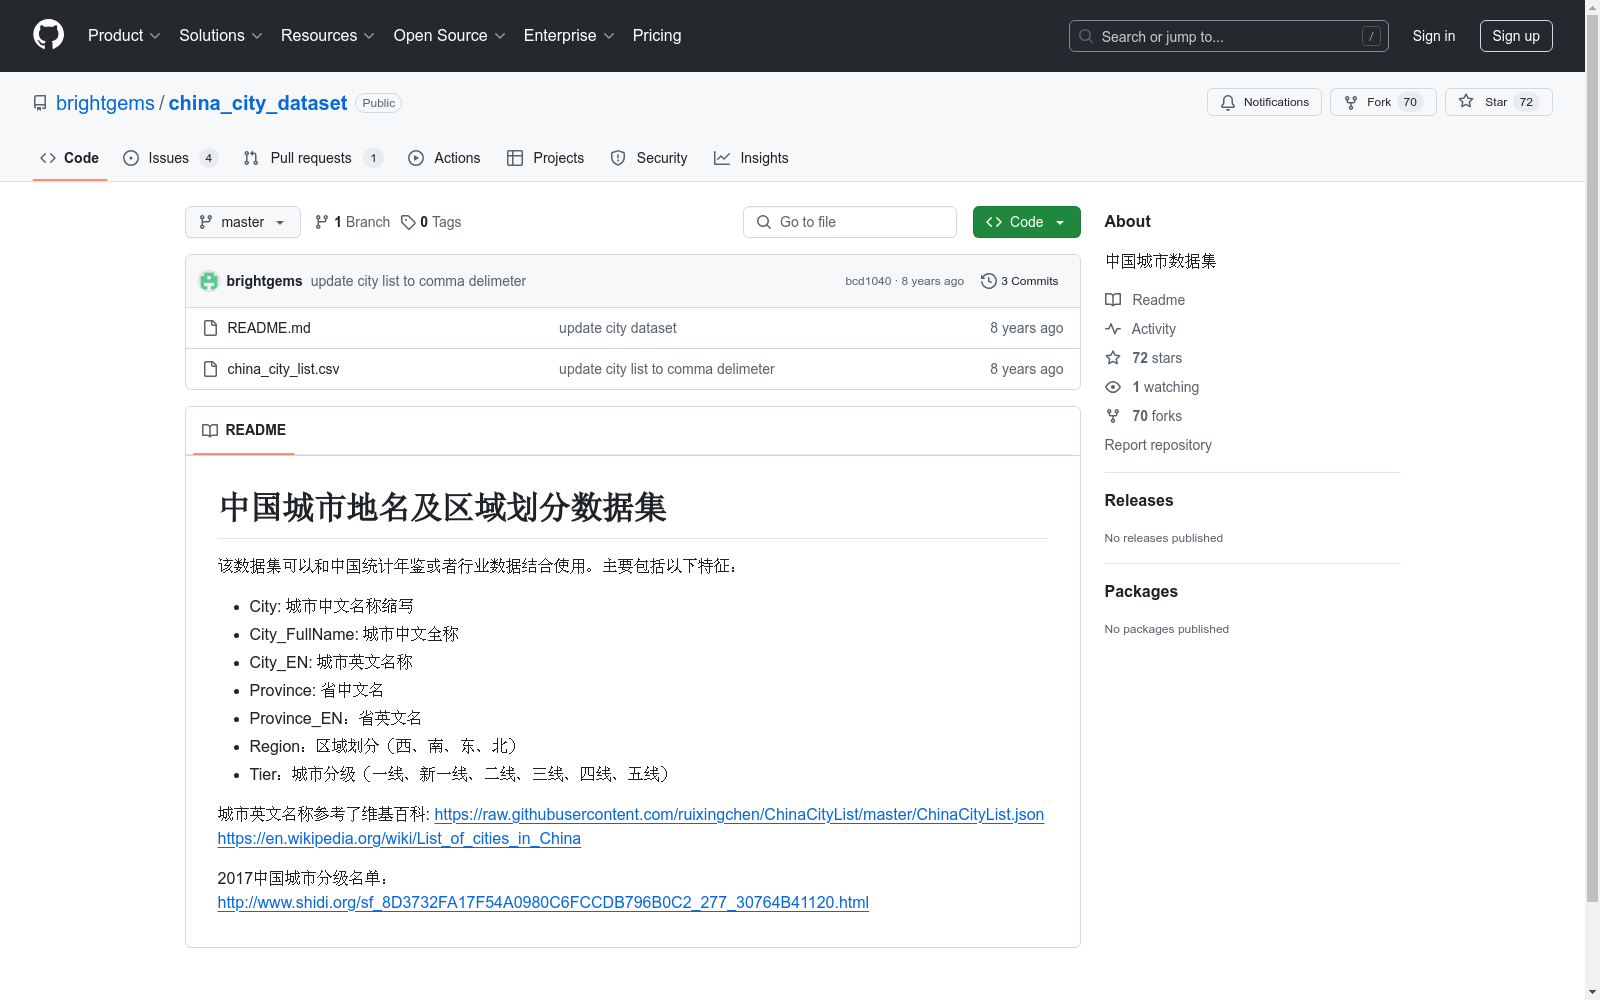Click the Fork count 70 badge
This screenshot has height=1000, width=1600.
click(x=1410, y=102)
